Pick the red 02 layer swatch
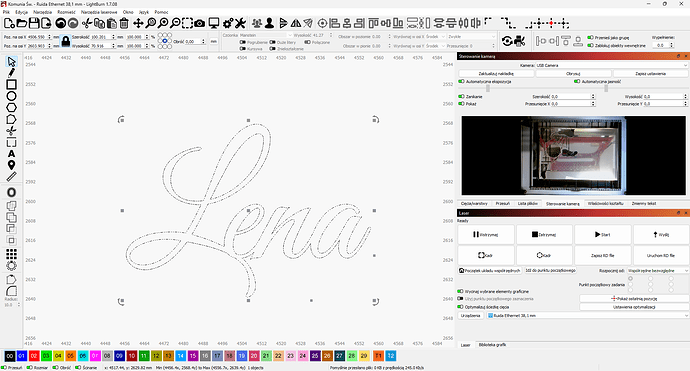Viewport: 690px width, 371px height. coord(34,356)
